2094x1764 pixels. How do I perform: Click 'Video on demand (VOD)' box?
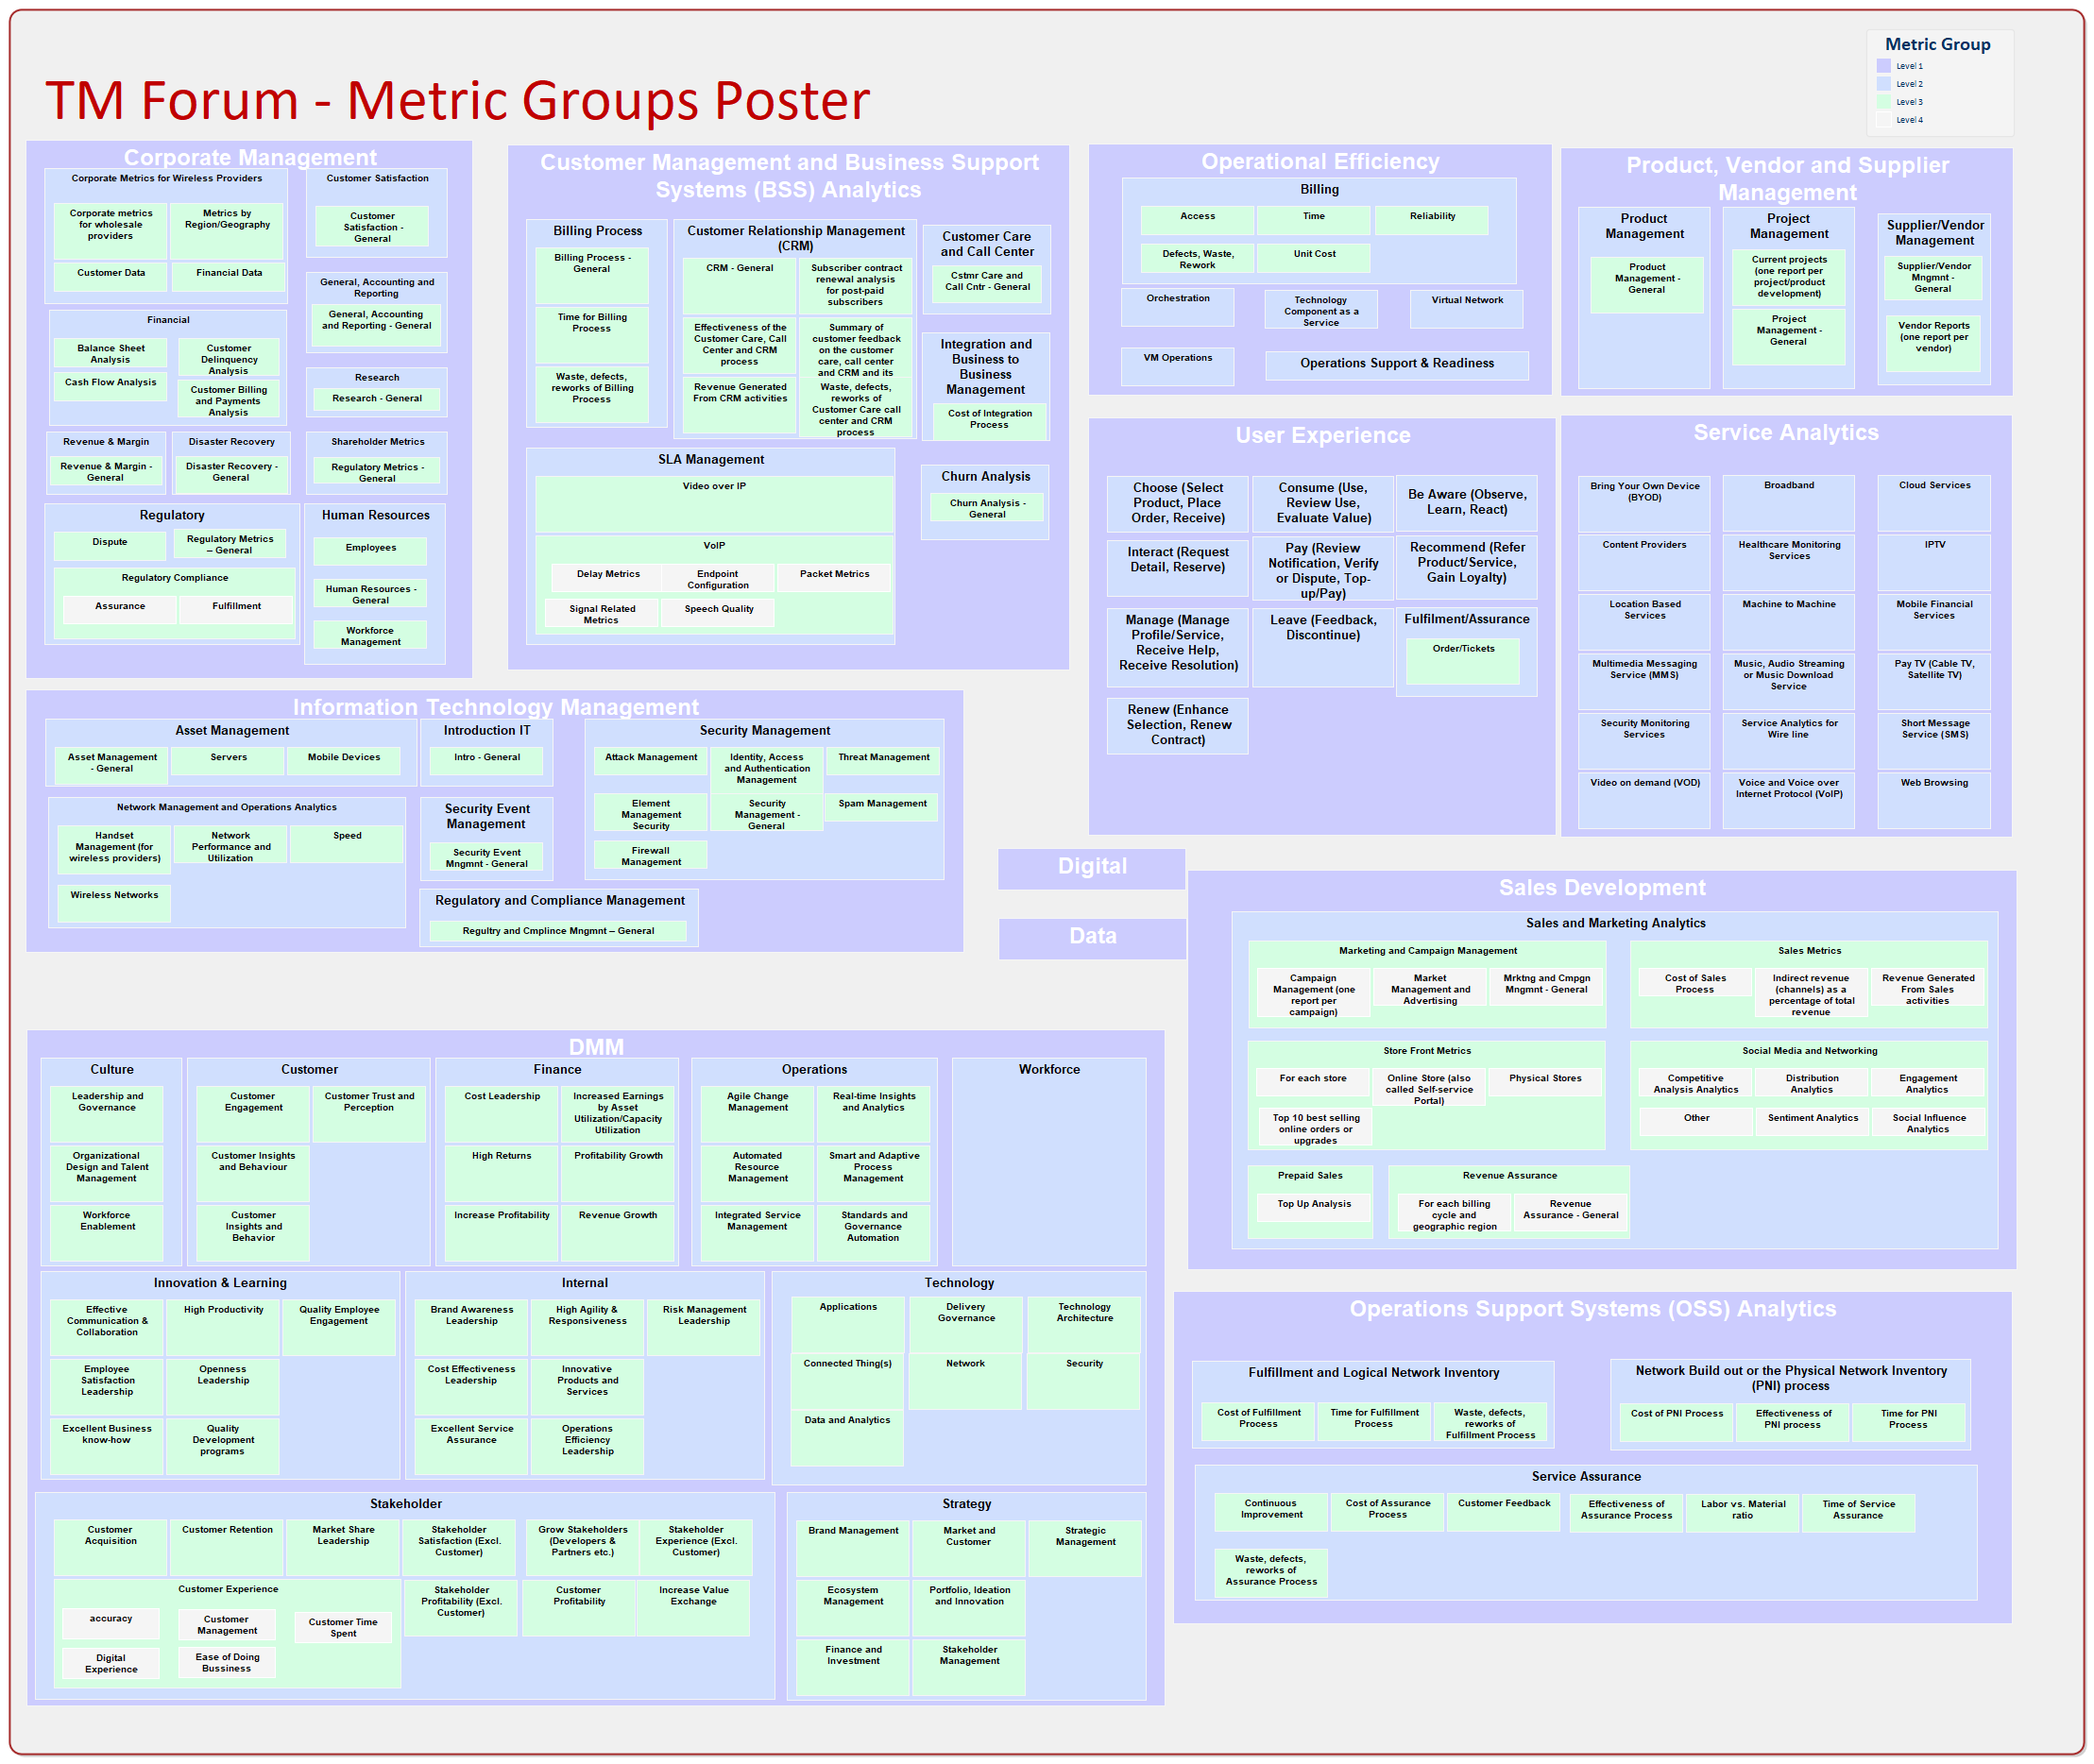point(1644,800)
